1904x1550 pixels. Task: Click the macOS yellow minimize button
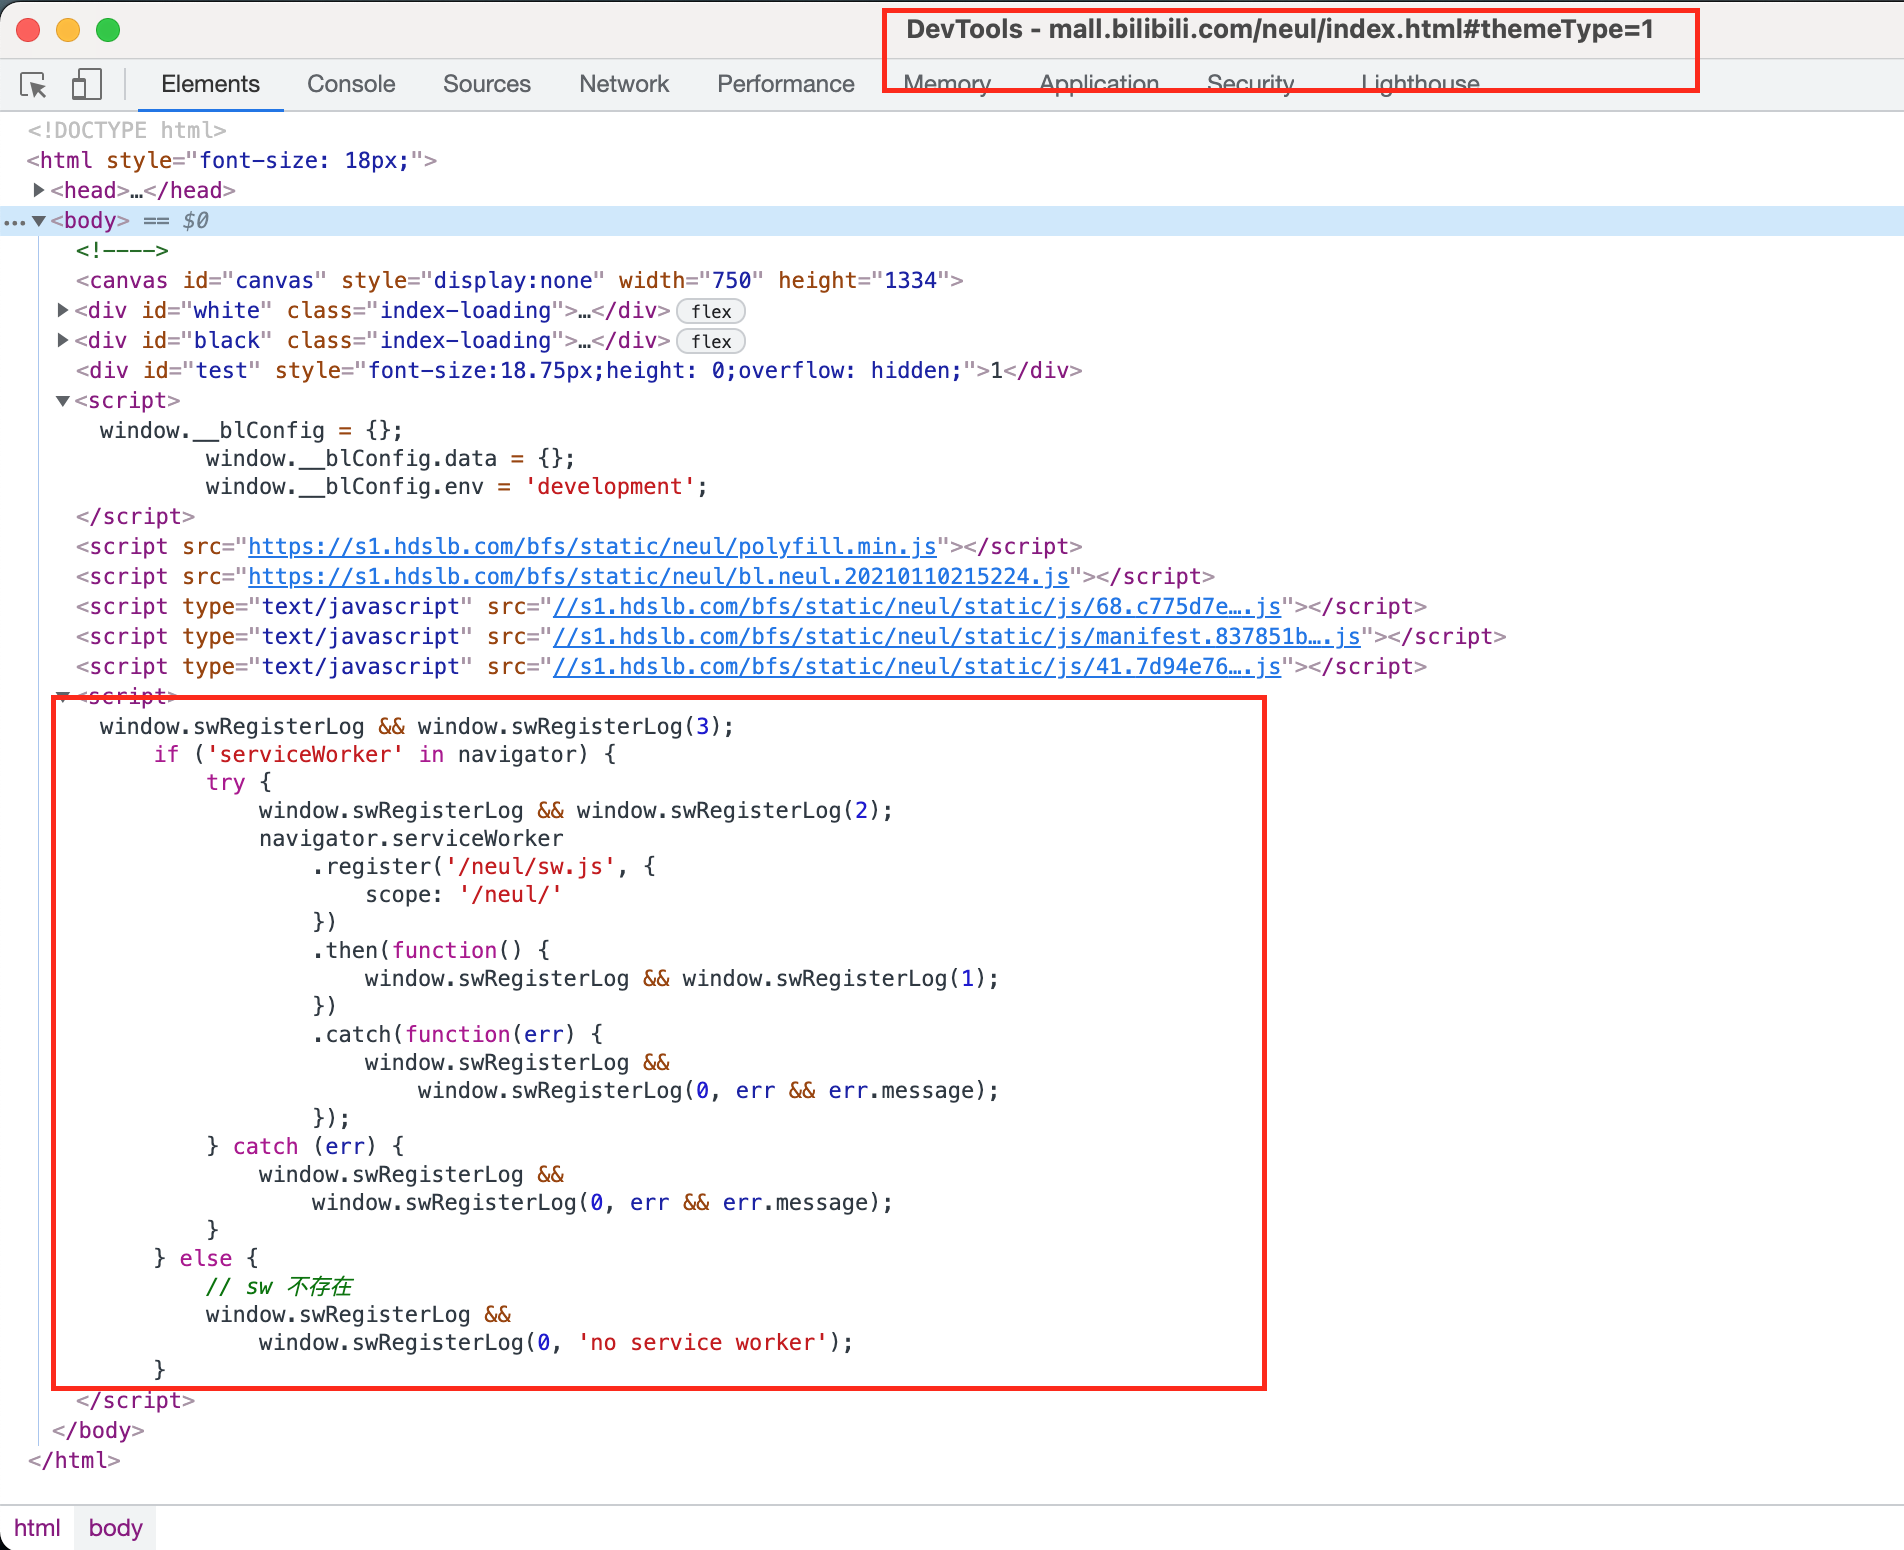click(x=68, y=30)
